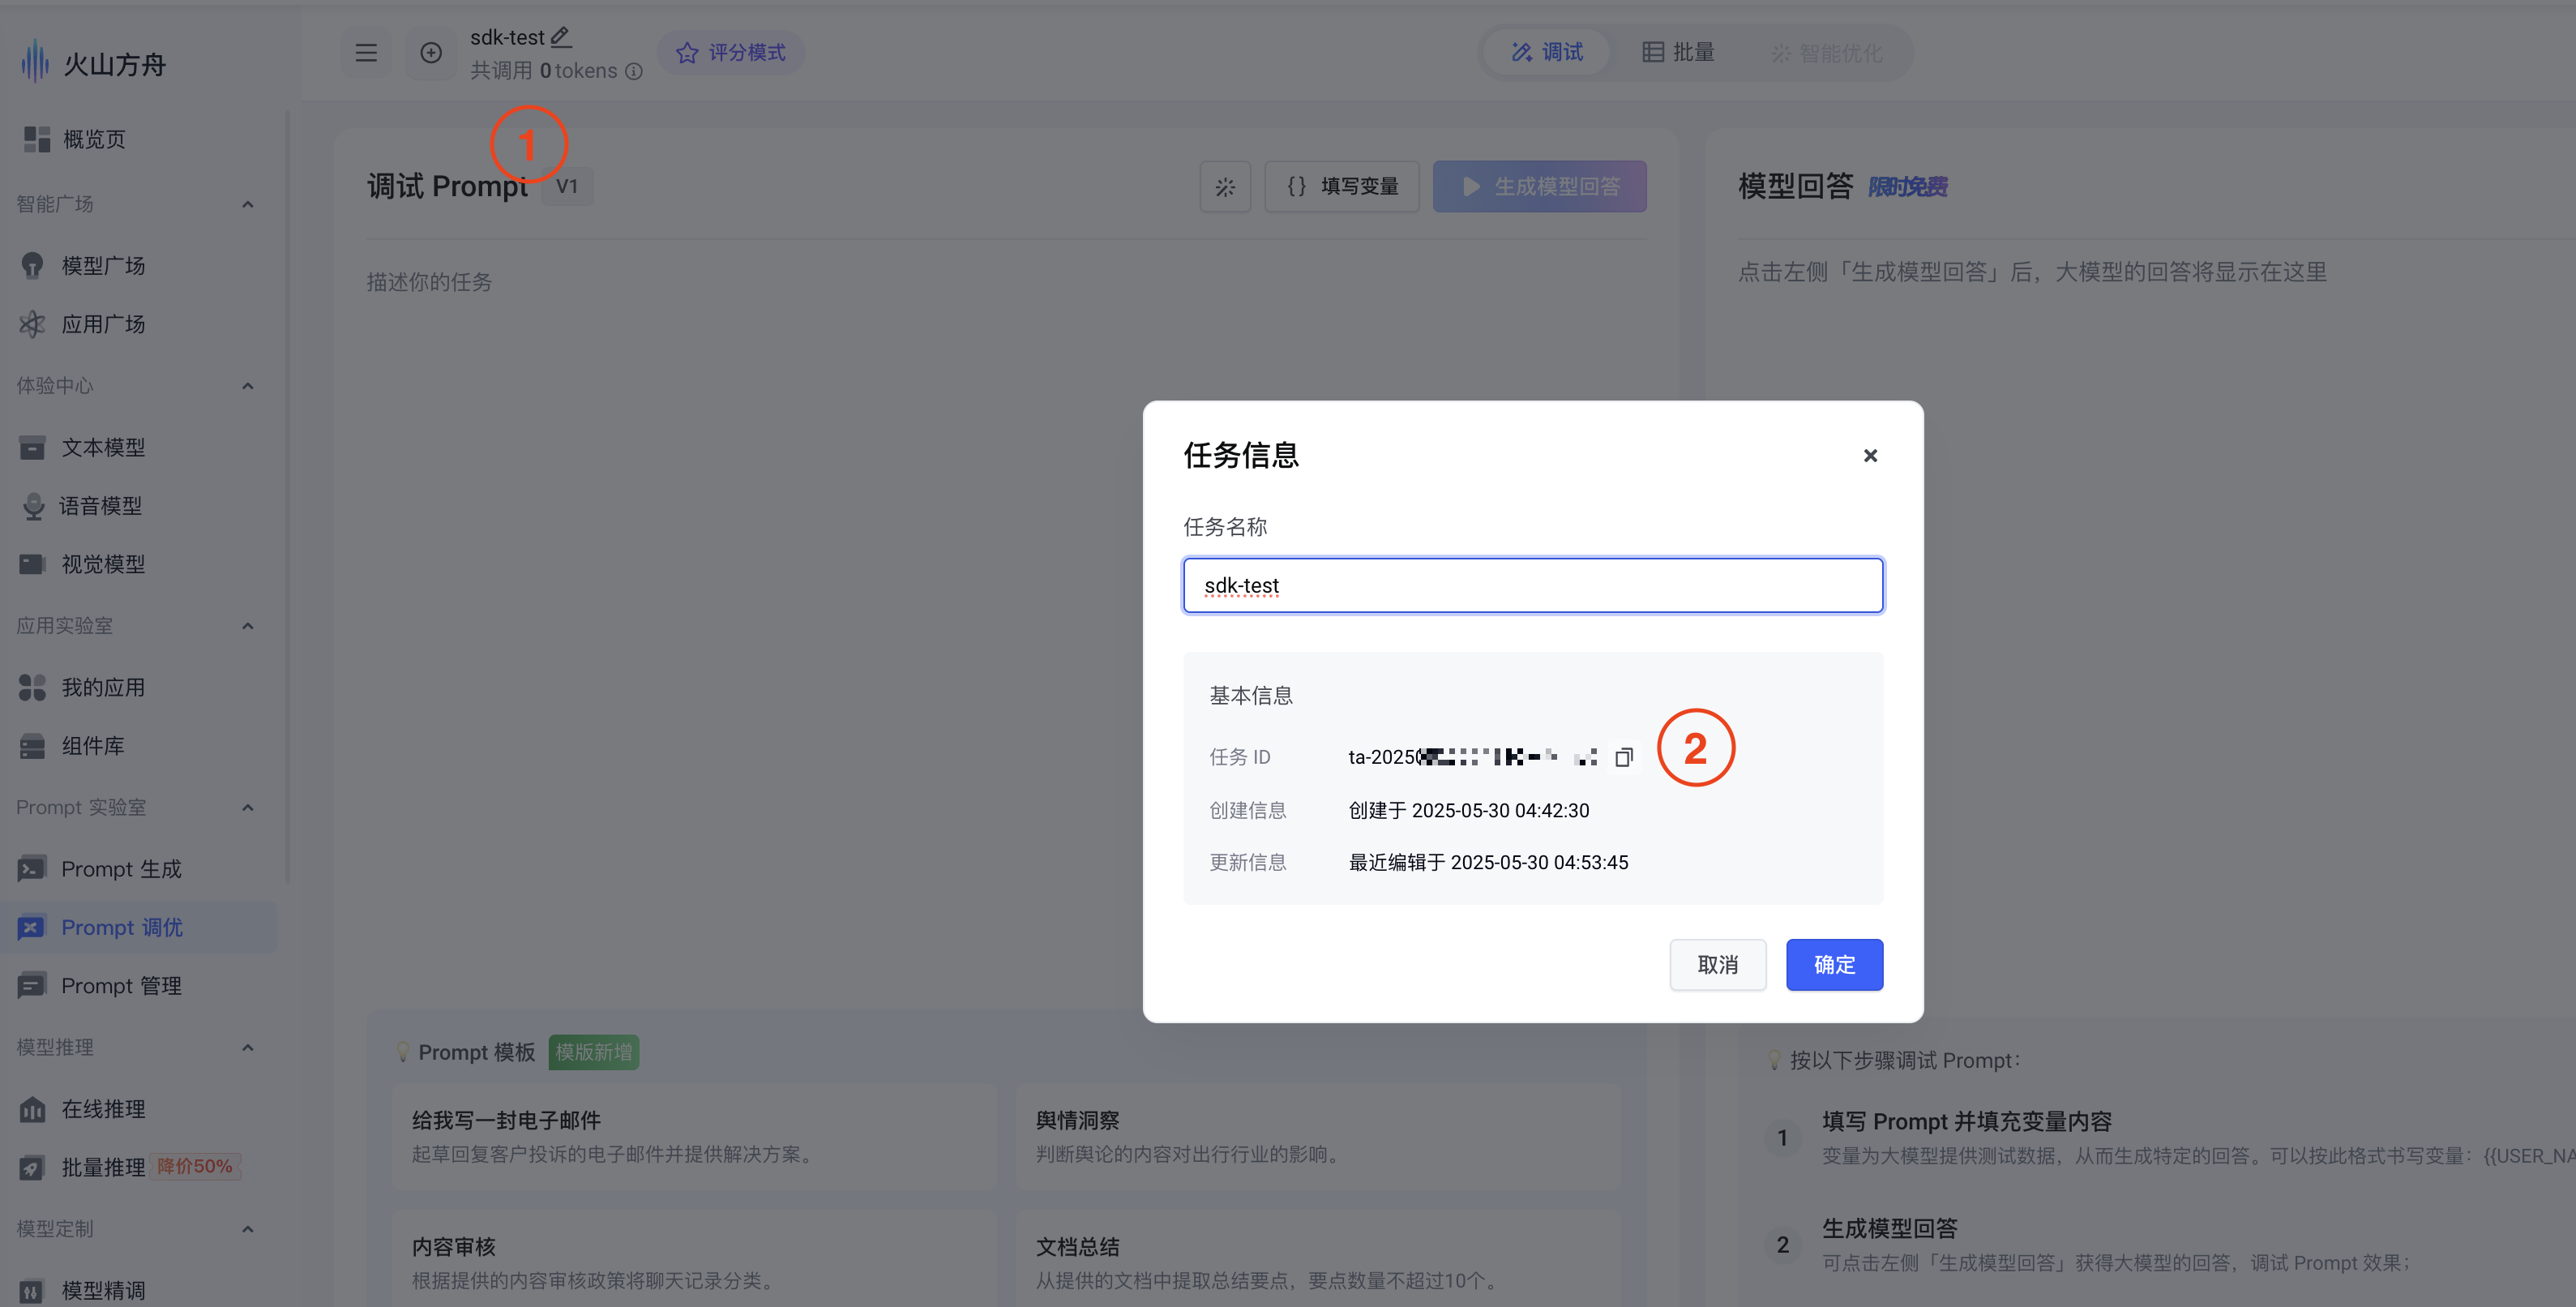The image size is (2576, 1307).
Task: Open Prompt 生成 in sidebar
Action: (138, 869)
